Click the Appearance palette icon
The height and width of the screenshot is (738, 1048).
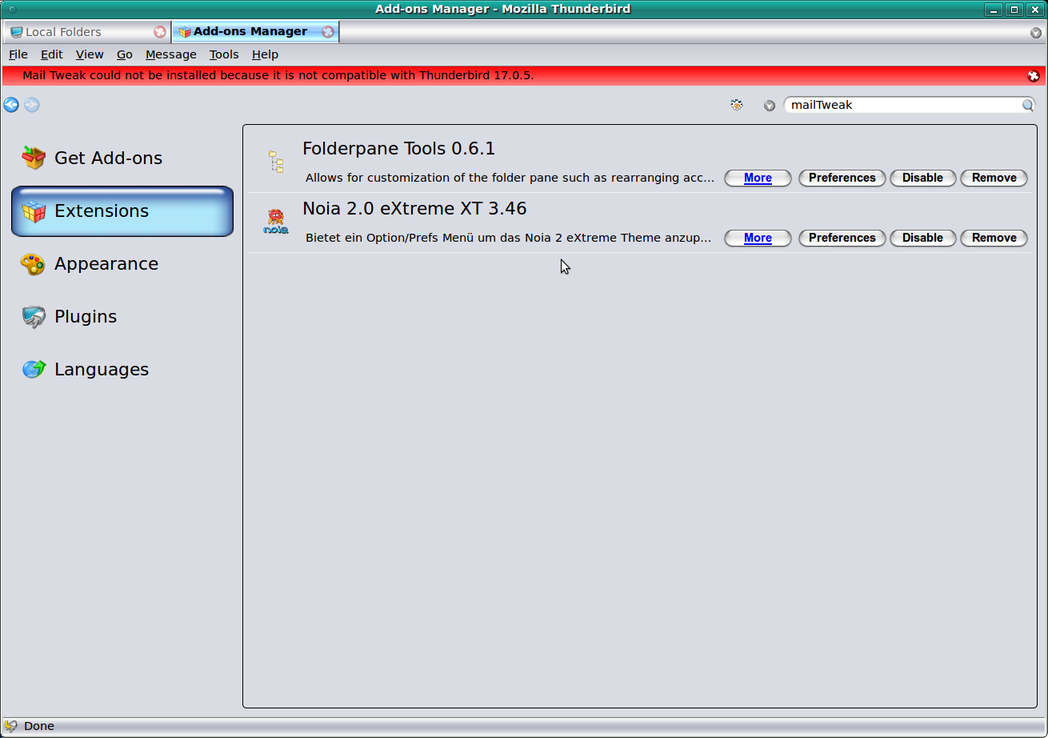[x=33, y=264]
